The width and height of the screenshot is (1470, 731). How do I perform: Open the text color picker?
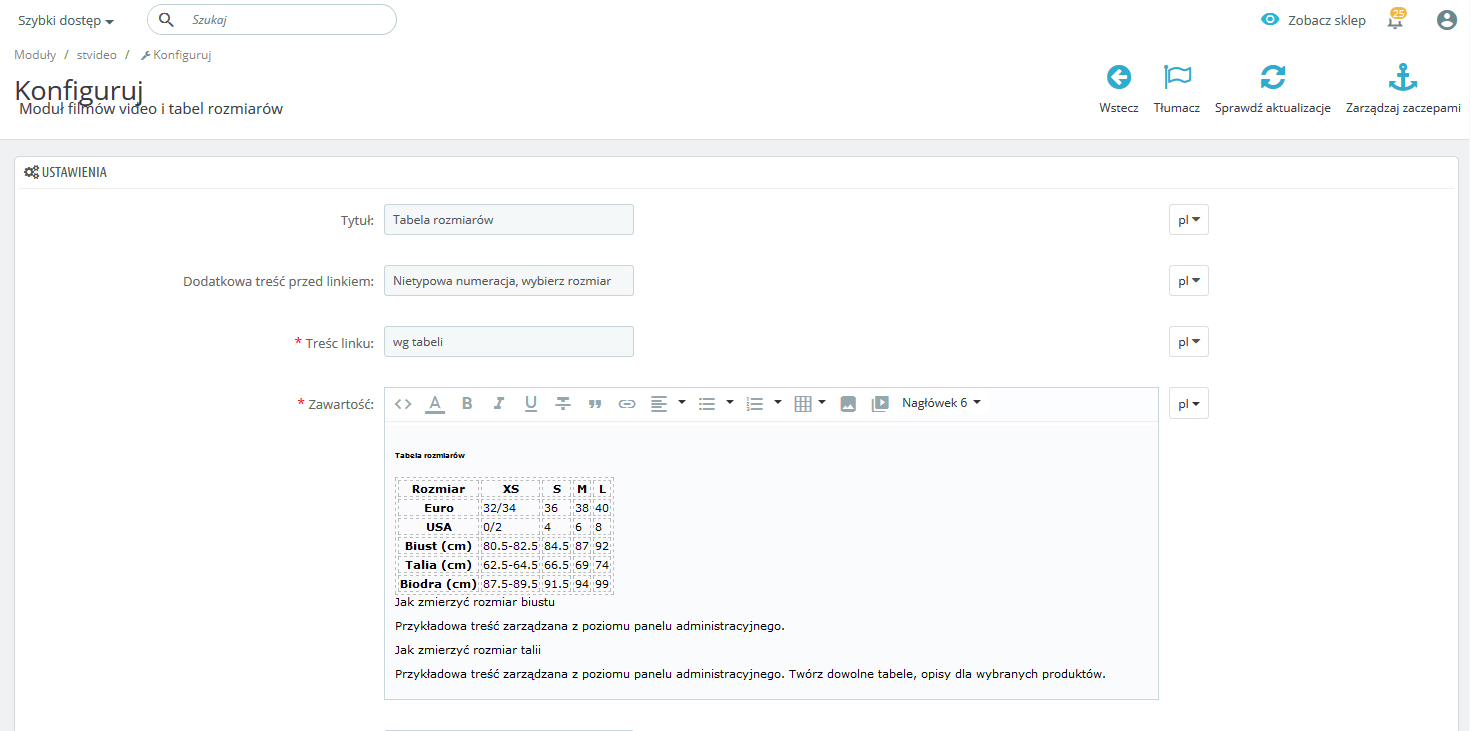(435, 404)
